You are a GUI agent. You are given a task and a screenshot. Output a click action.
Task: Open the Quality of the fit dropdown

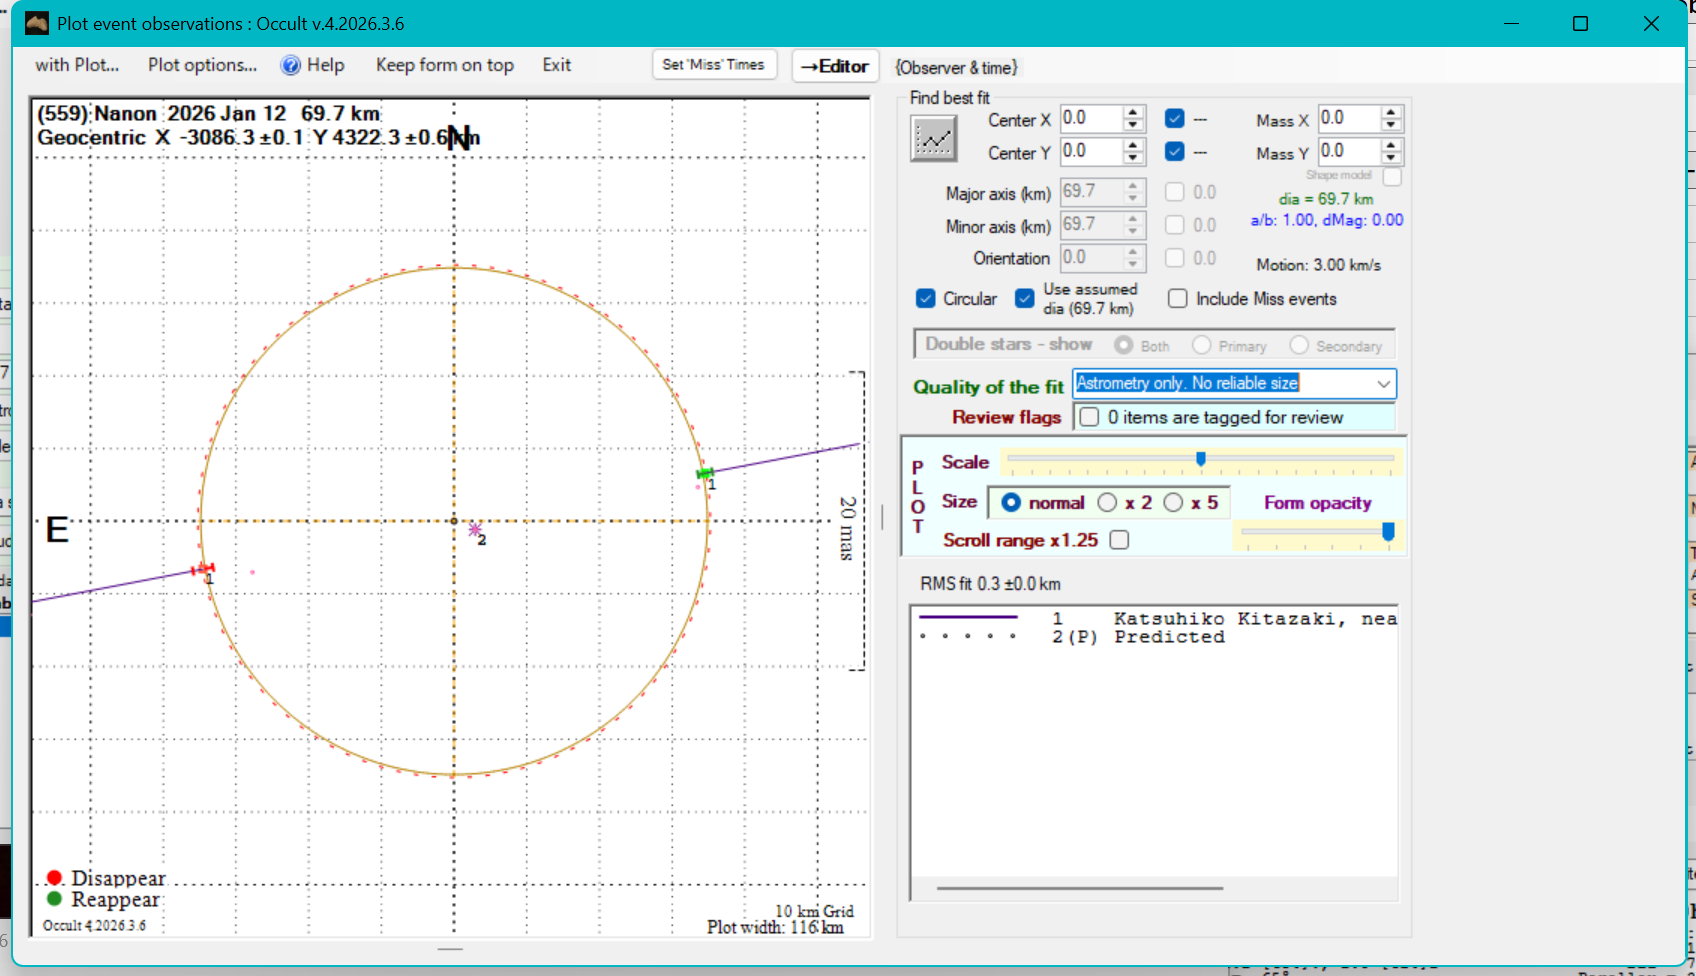click(1383, 384)
